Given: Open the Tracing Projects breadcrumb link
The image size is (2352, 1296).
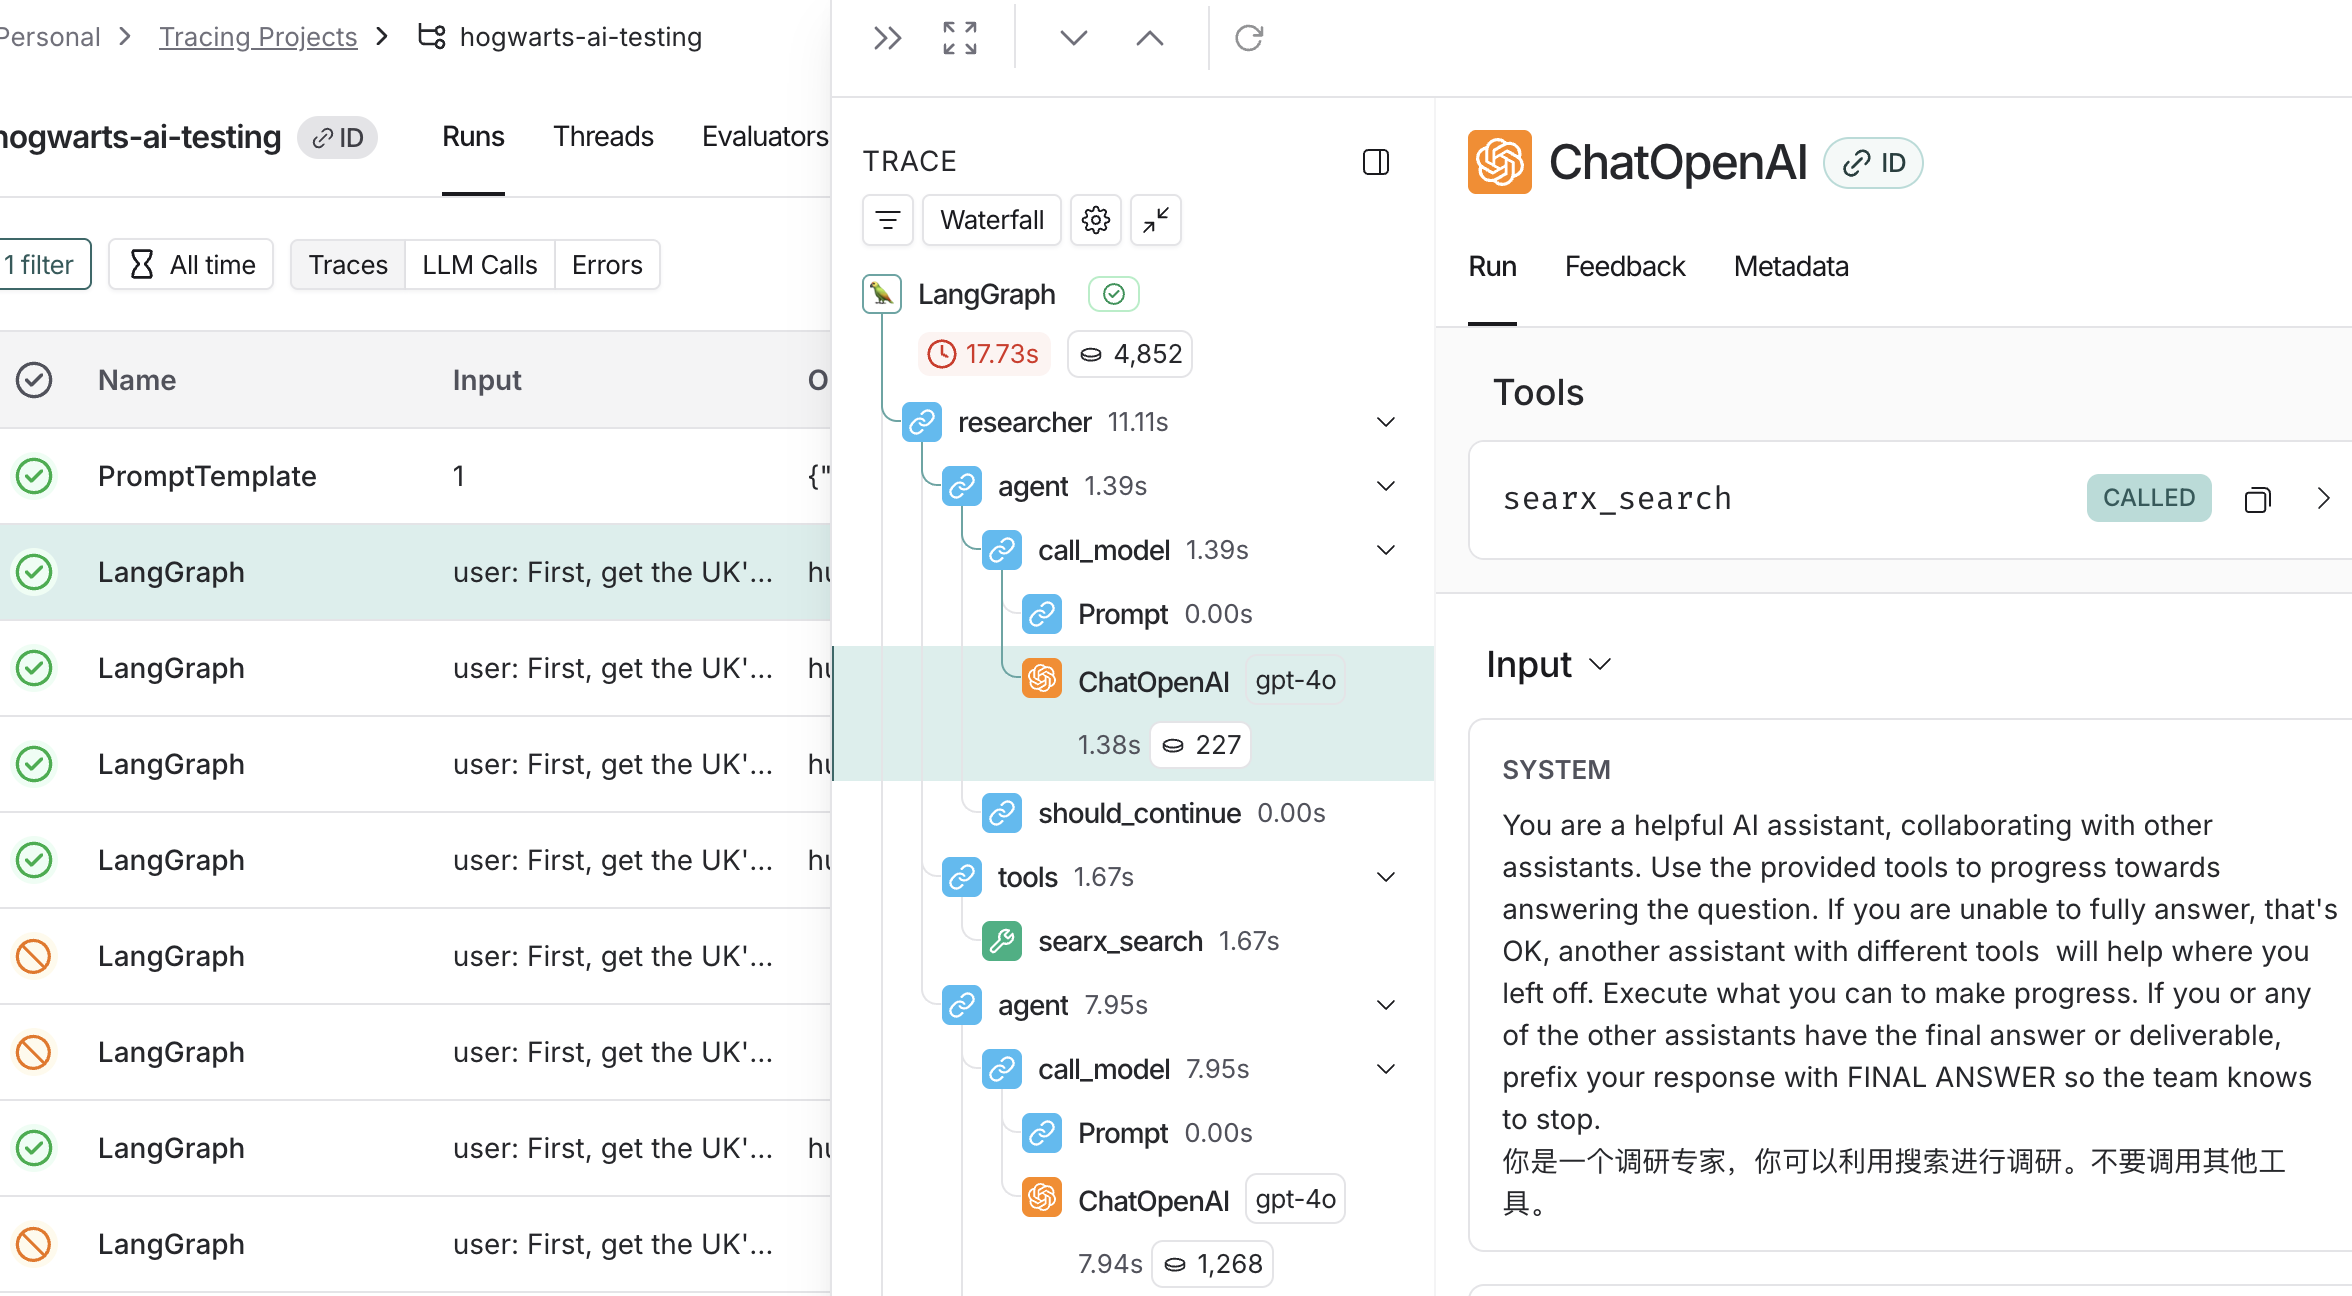Looking at the screenshot, I should (x=258, y=37).
